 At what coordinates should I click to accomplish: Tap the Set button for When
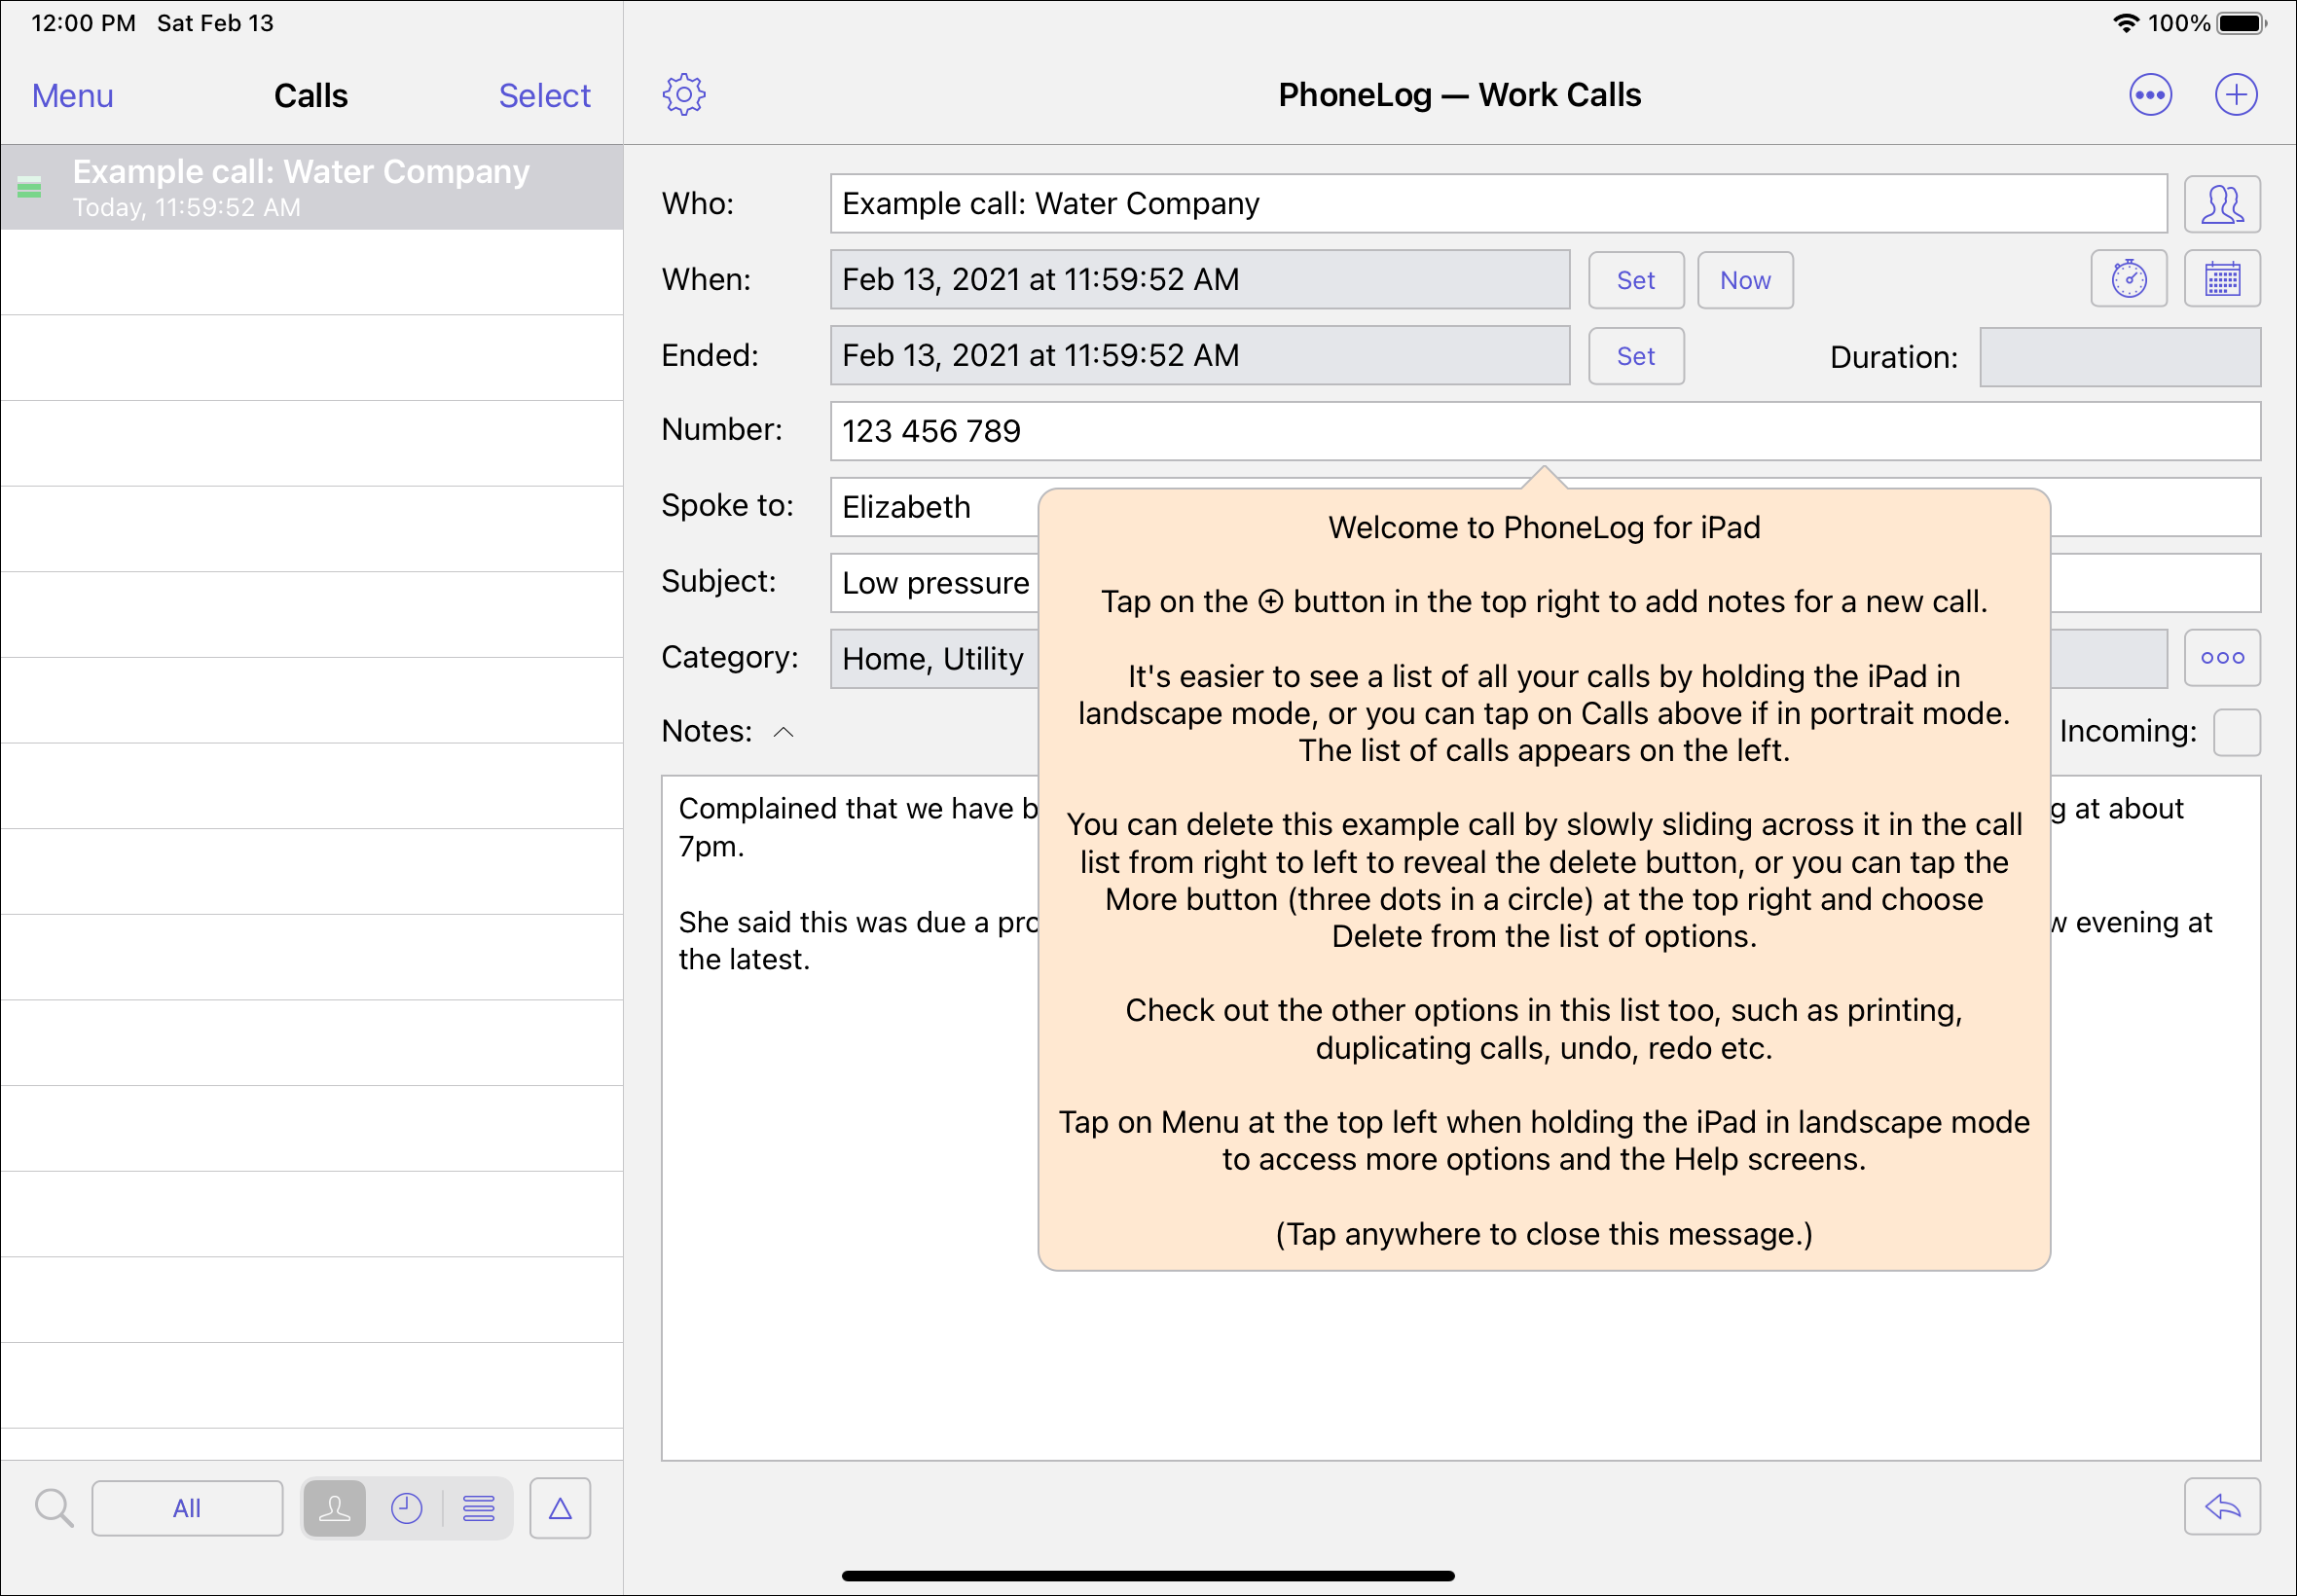click(1634, 281)
